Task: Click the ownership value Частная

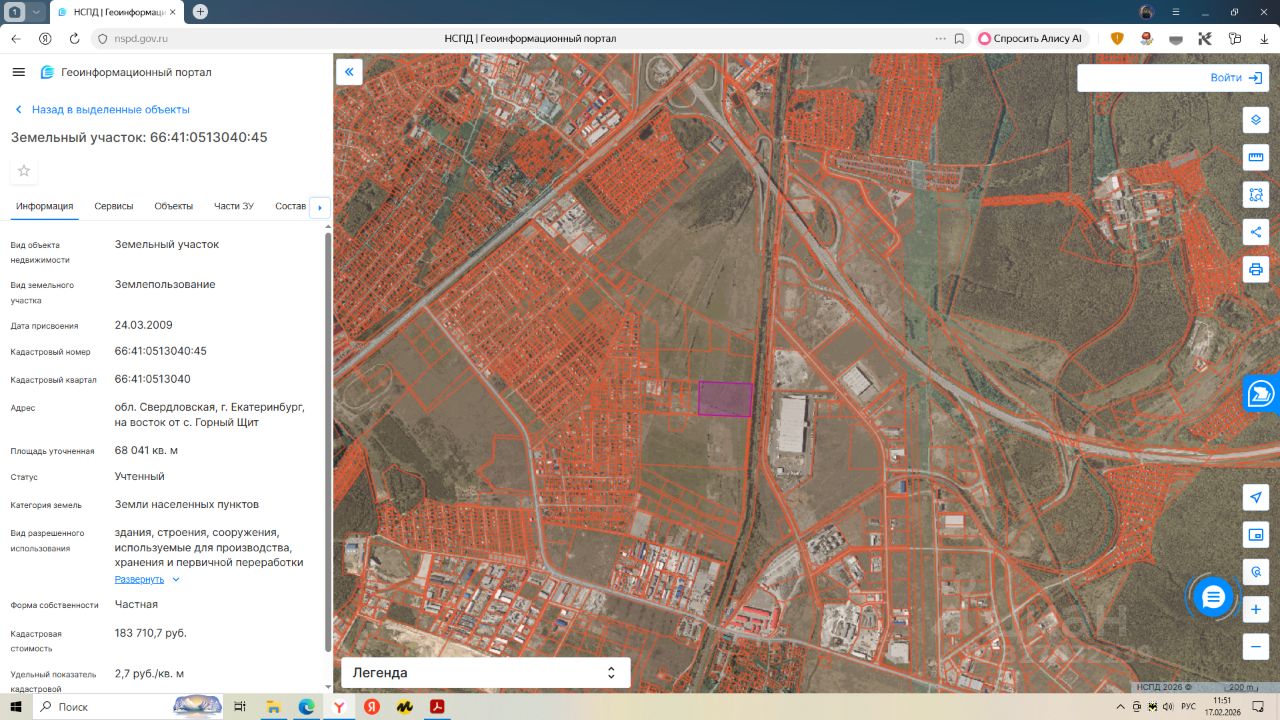Action: [136, 604]
